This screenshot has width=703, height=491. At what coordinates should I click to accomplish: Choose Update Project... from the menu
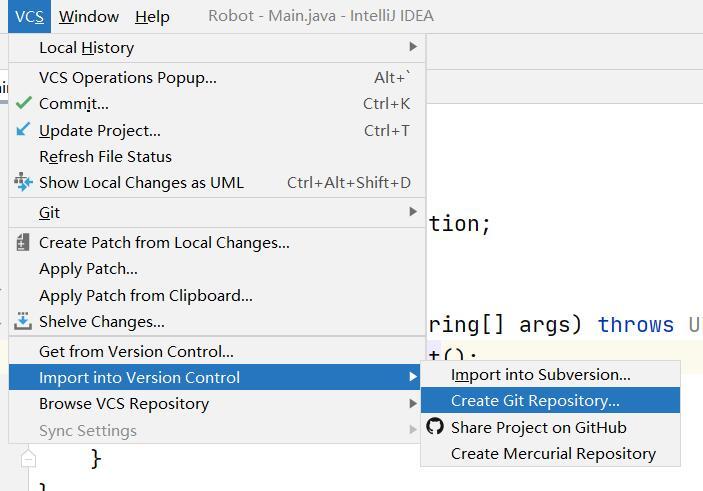point(217,130)
